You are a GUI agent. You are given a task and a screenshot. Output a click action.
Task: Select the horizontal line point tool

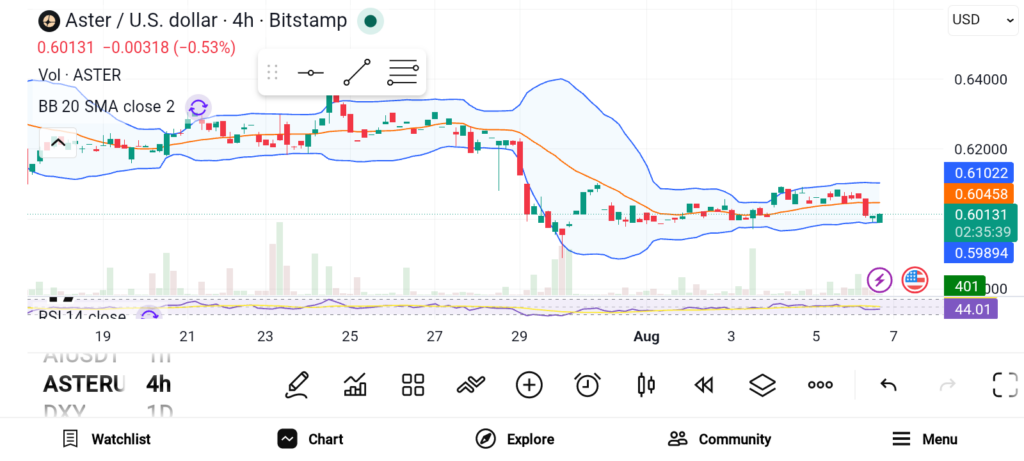[310, 72]
